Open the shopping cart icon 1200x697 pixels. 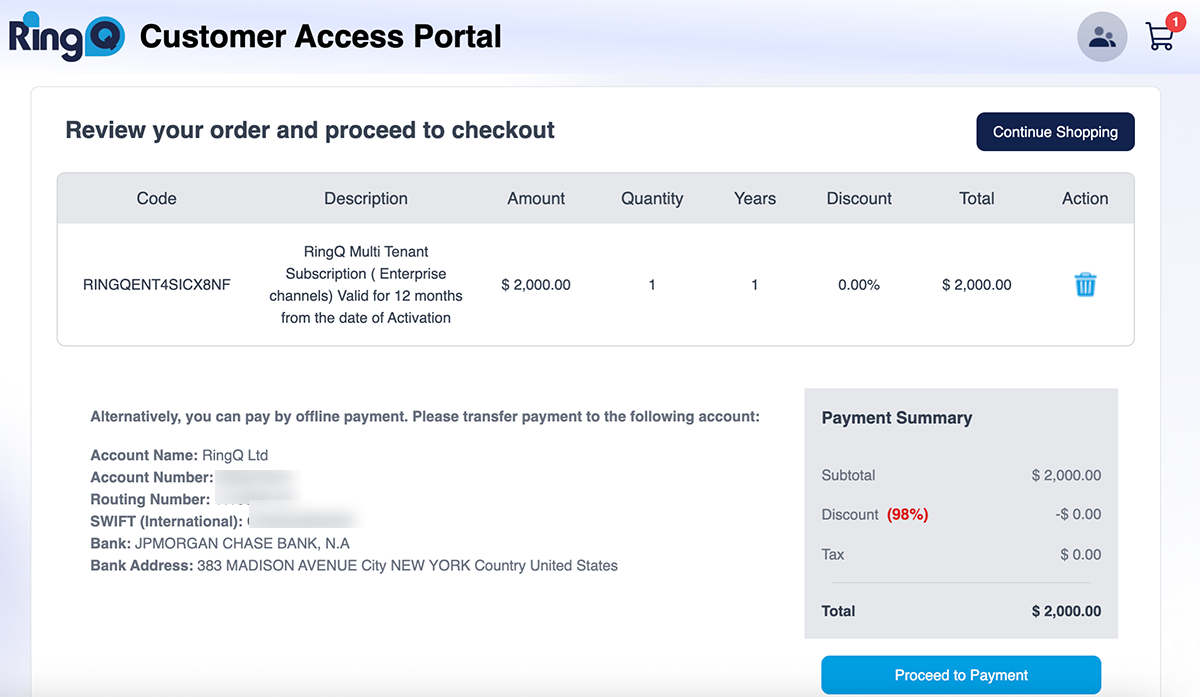coord(1159,39)
